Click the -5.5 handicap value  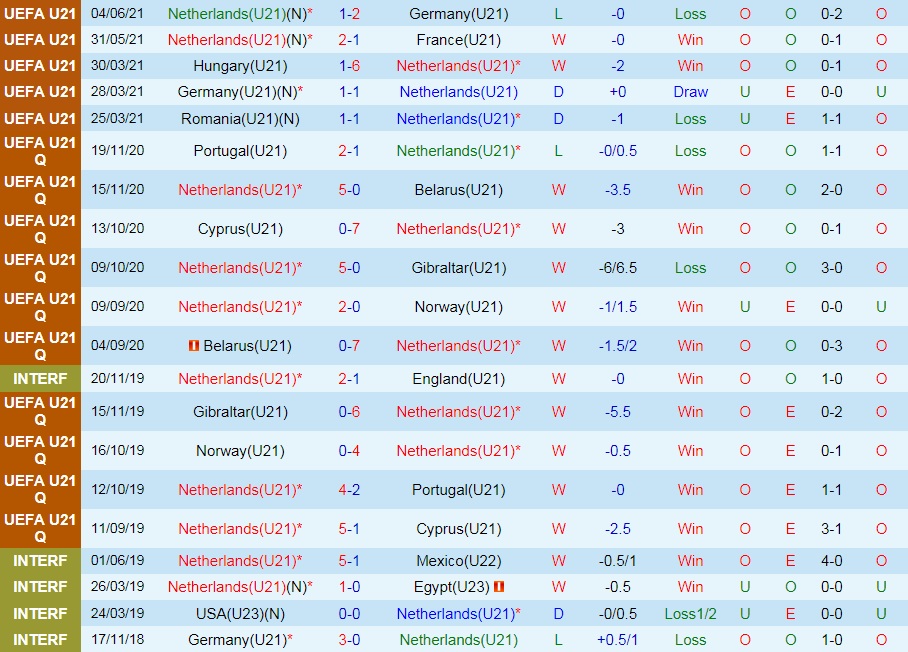[618, 412]
